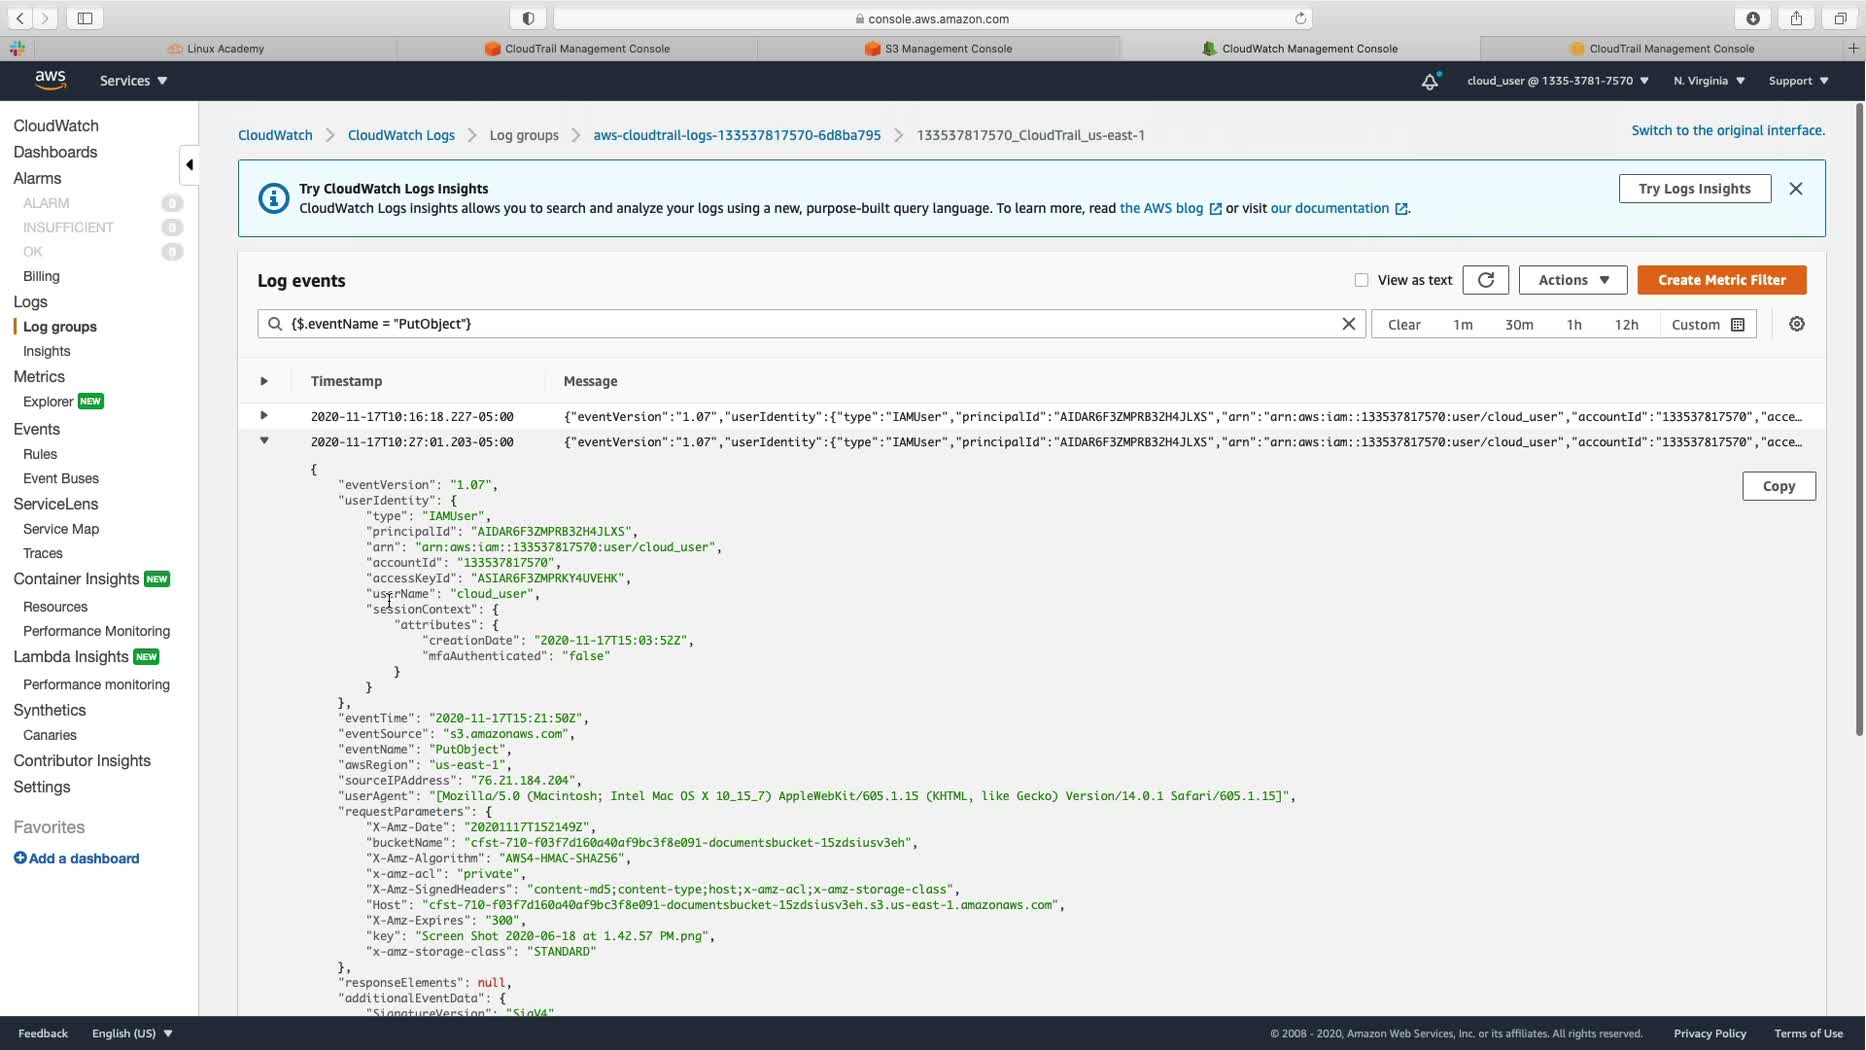
Task: Open the English (US) language selector
Action: point(132,1033)
